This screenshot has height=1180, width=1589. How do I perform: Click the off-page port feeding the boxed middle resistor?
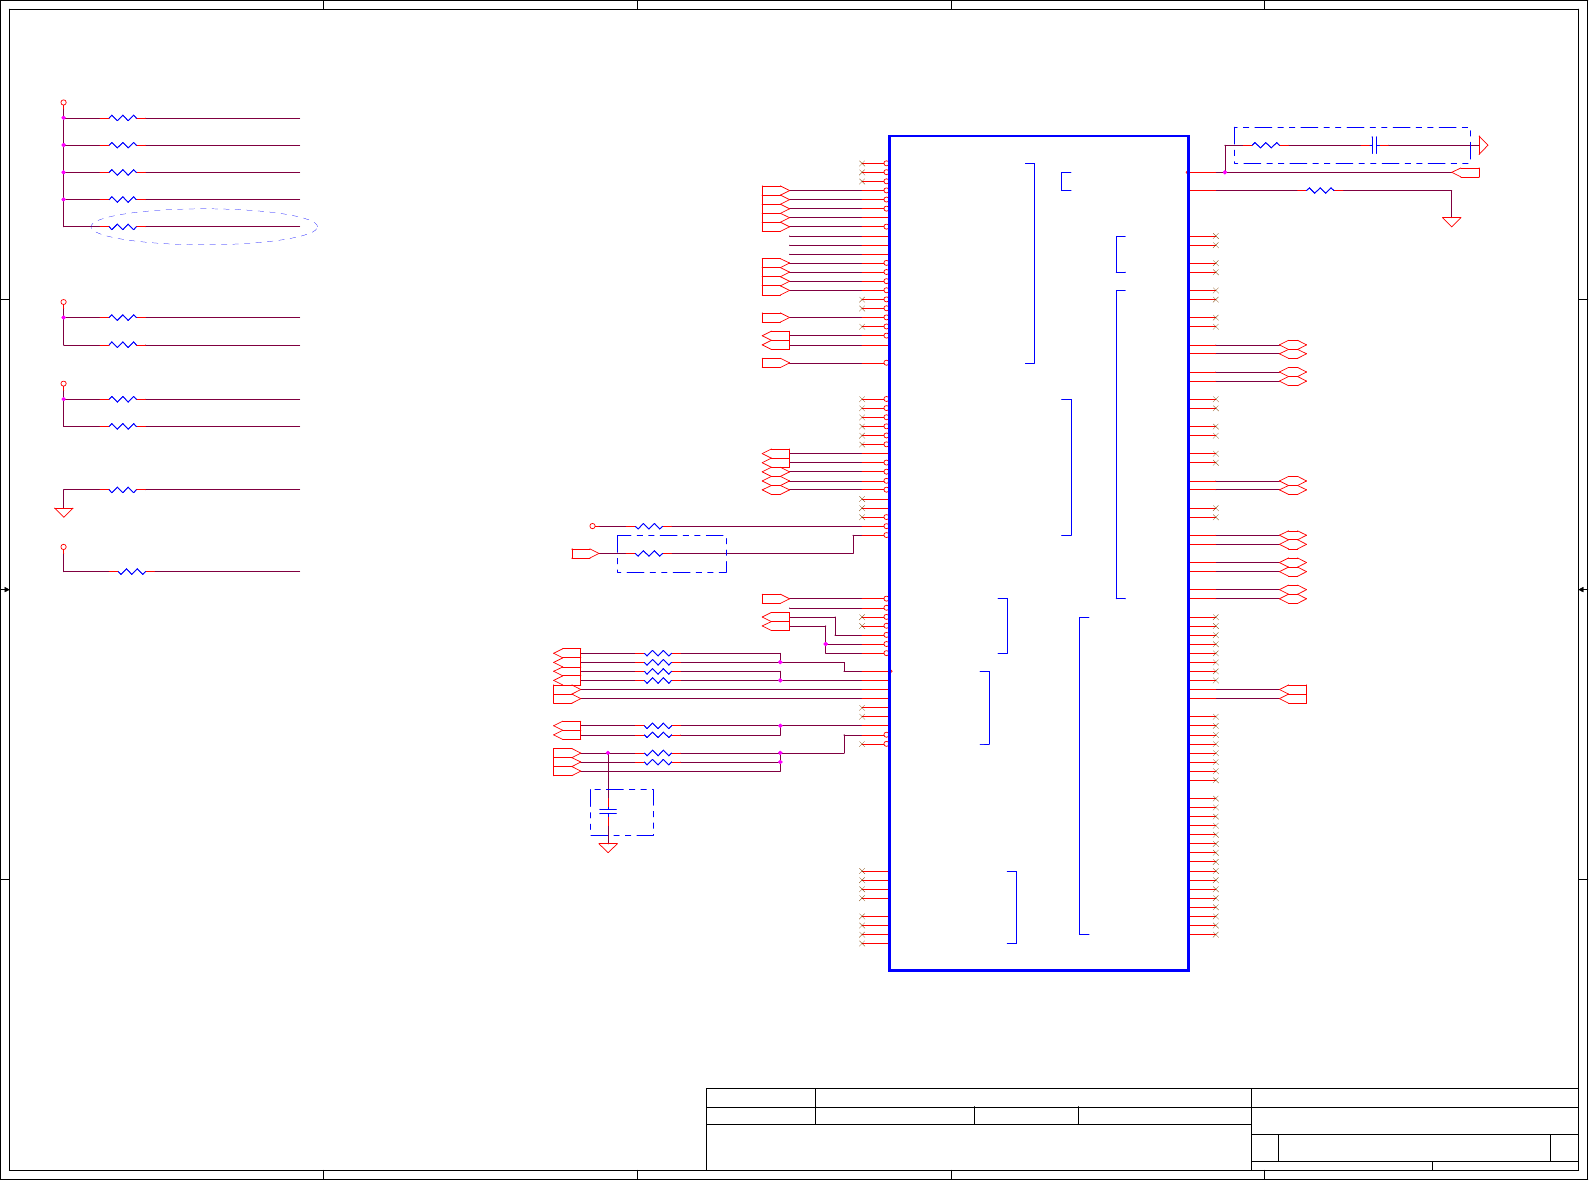[x=585, y=553]
